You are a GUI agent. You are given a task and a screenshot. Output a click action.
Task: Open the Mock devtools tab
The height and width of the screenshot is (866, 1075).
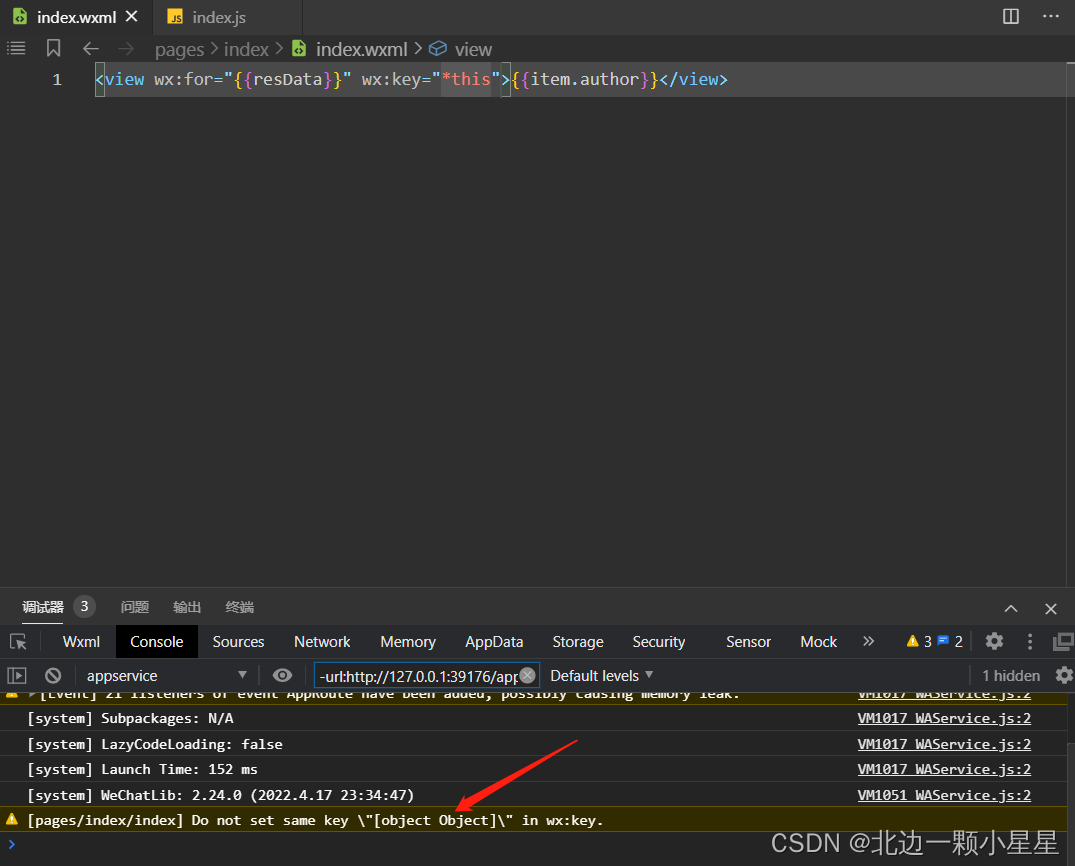819,642
